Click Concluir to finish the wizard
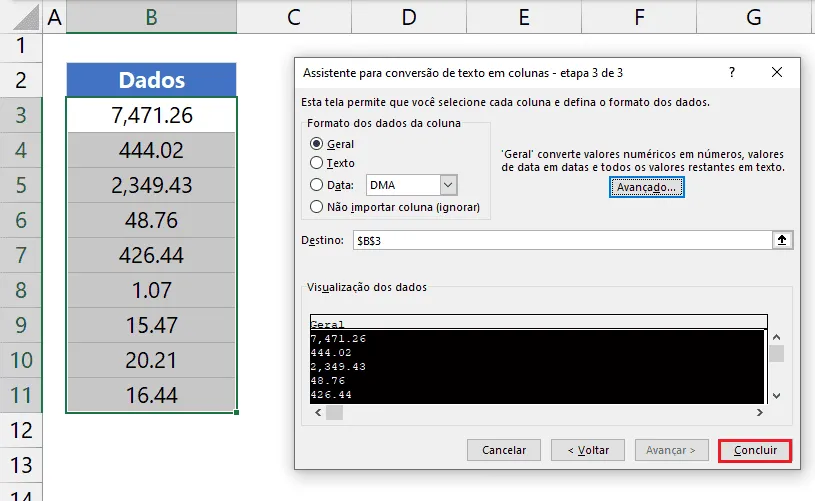This screenshot has height=501, width=815. 755,451
